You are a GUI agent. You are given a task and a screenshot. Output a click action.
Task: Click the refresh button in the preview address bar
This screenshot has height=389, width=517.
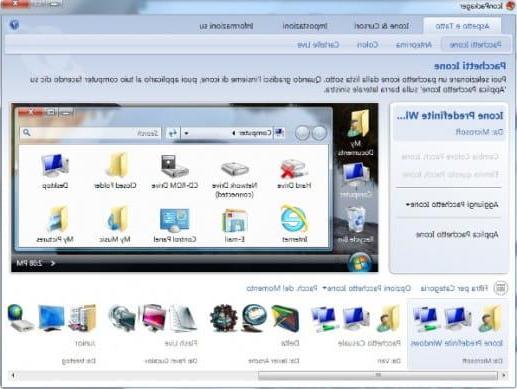point(173,133)
